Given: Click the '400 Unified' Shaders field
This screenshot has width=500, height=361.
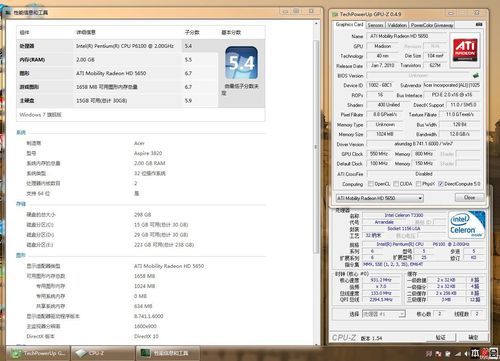Looking at the screenshot, I should 389,105.
